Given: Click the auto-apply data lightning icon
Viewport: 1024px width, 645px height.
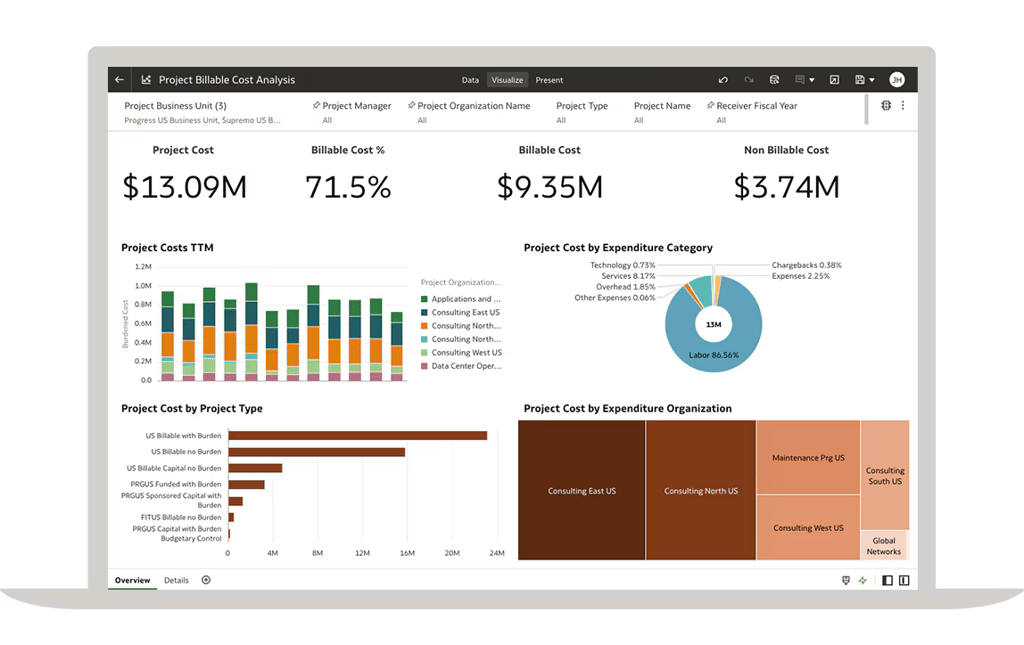Looking at the screenshot, I should (x=863, y=580).
